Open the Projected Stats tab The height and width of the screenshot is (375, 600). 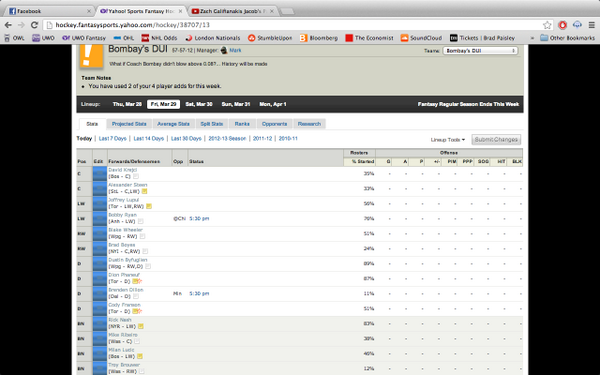129,124
